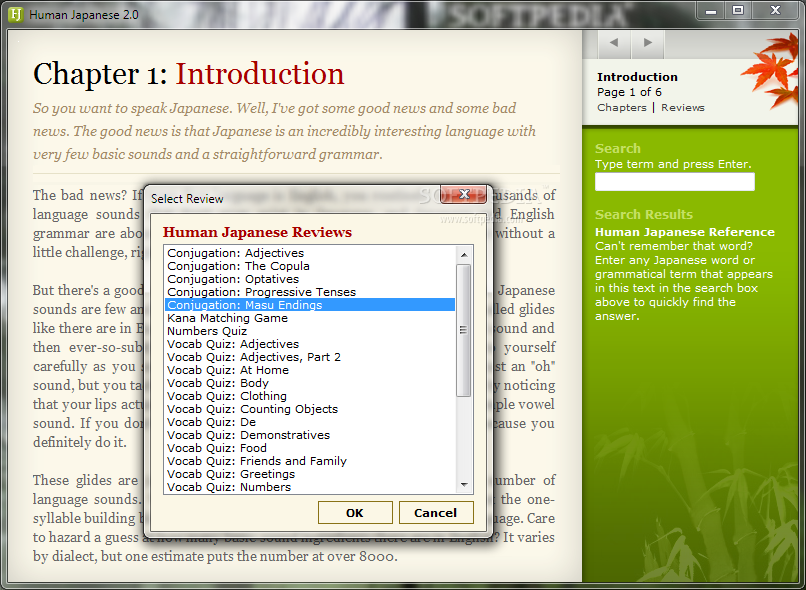Image resolution: width=806 pixels, height=590 pixels.
Task: Click the review list scrollbar thumb
Action: point(464,330)
